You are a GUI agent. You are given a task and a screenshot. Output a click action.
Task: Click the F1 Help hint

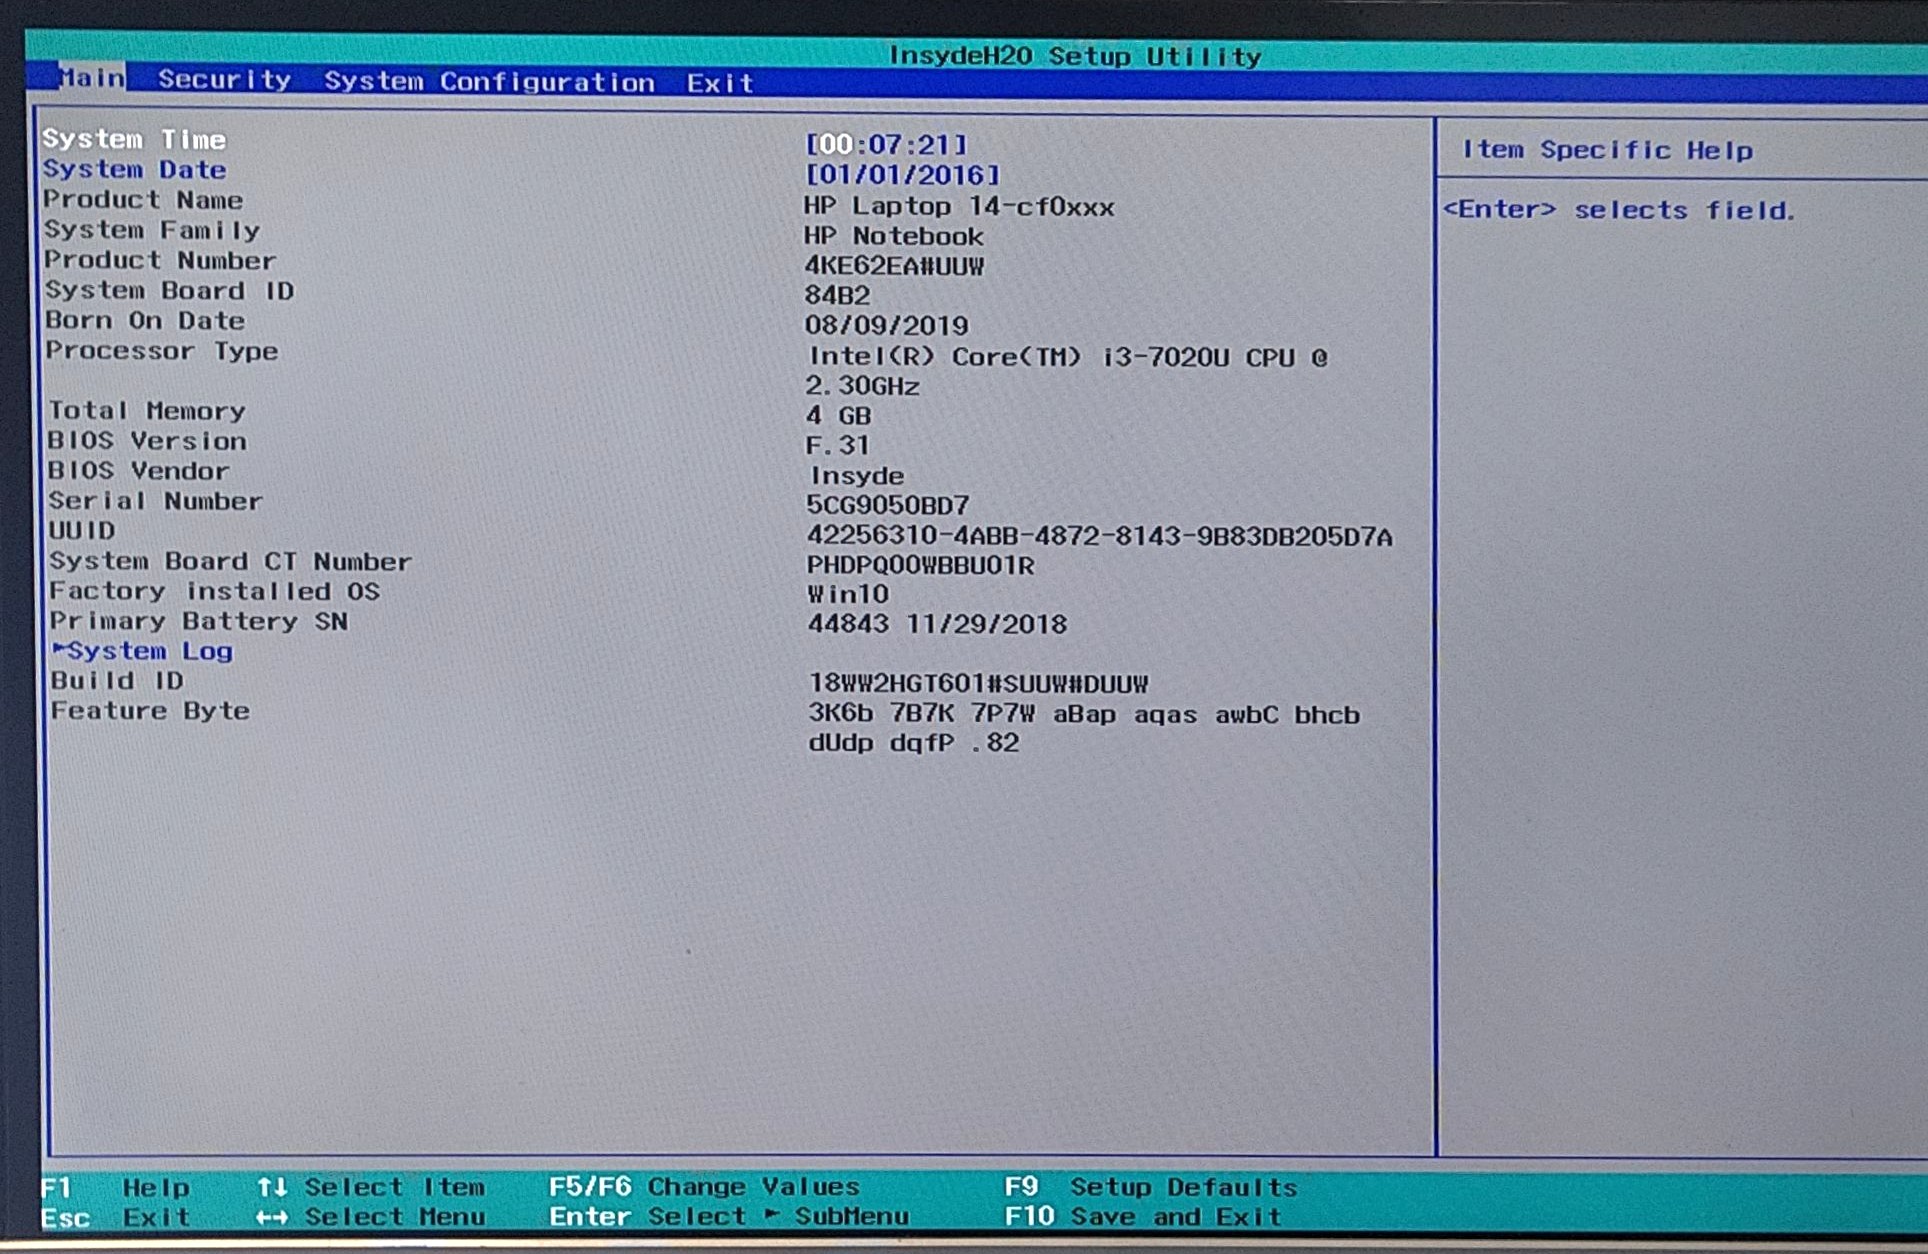[116, 1188]
